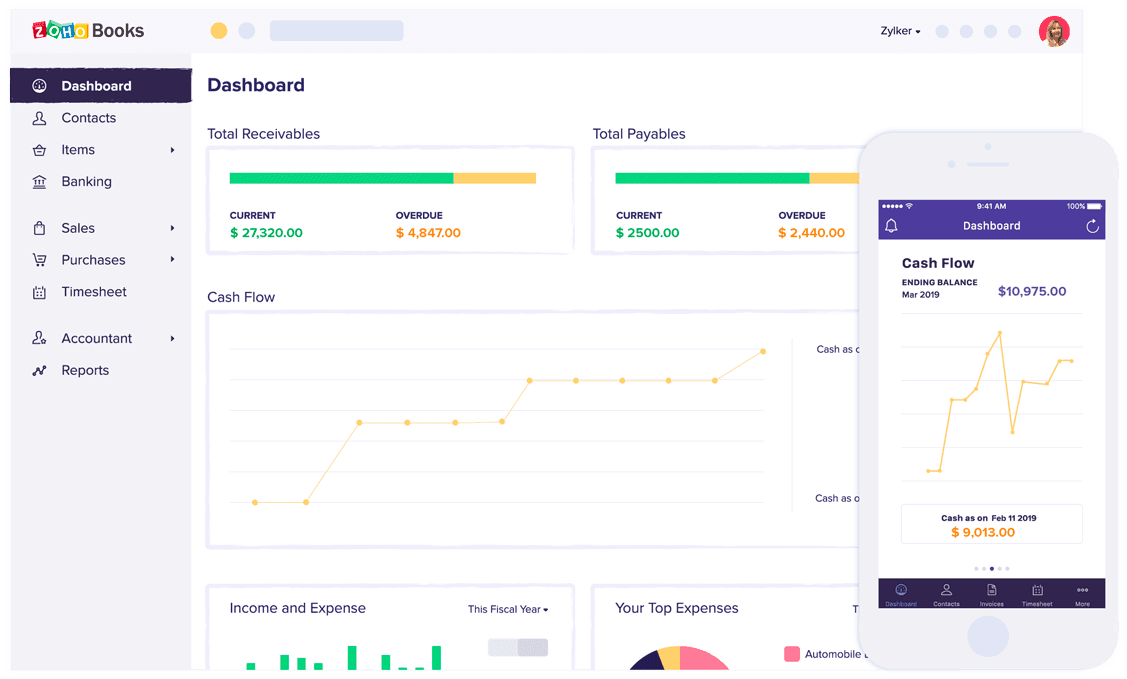Click the overdue receivables amount $4,847.00
This screenshot has height=679, width=1127.
[x=428, y=233]
